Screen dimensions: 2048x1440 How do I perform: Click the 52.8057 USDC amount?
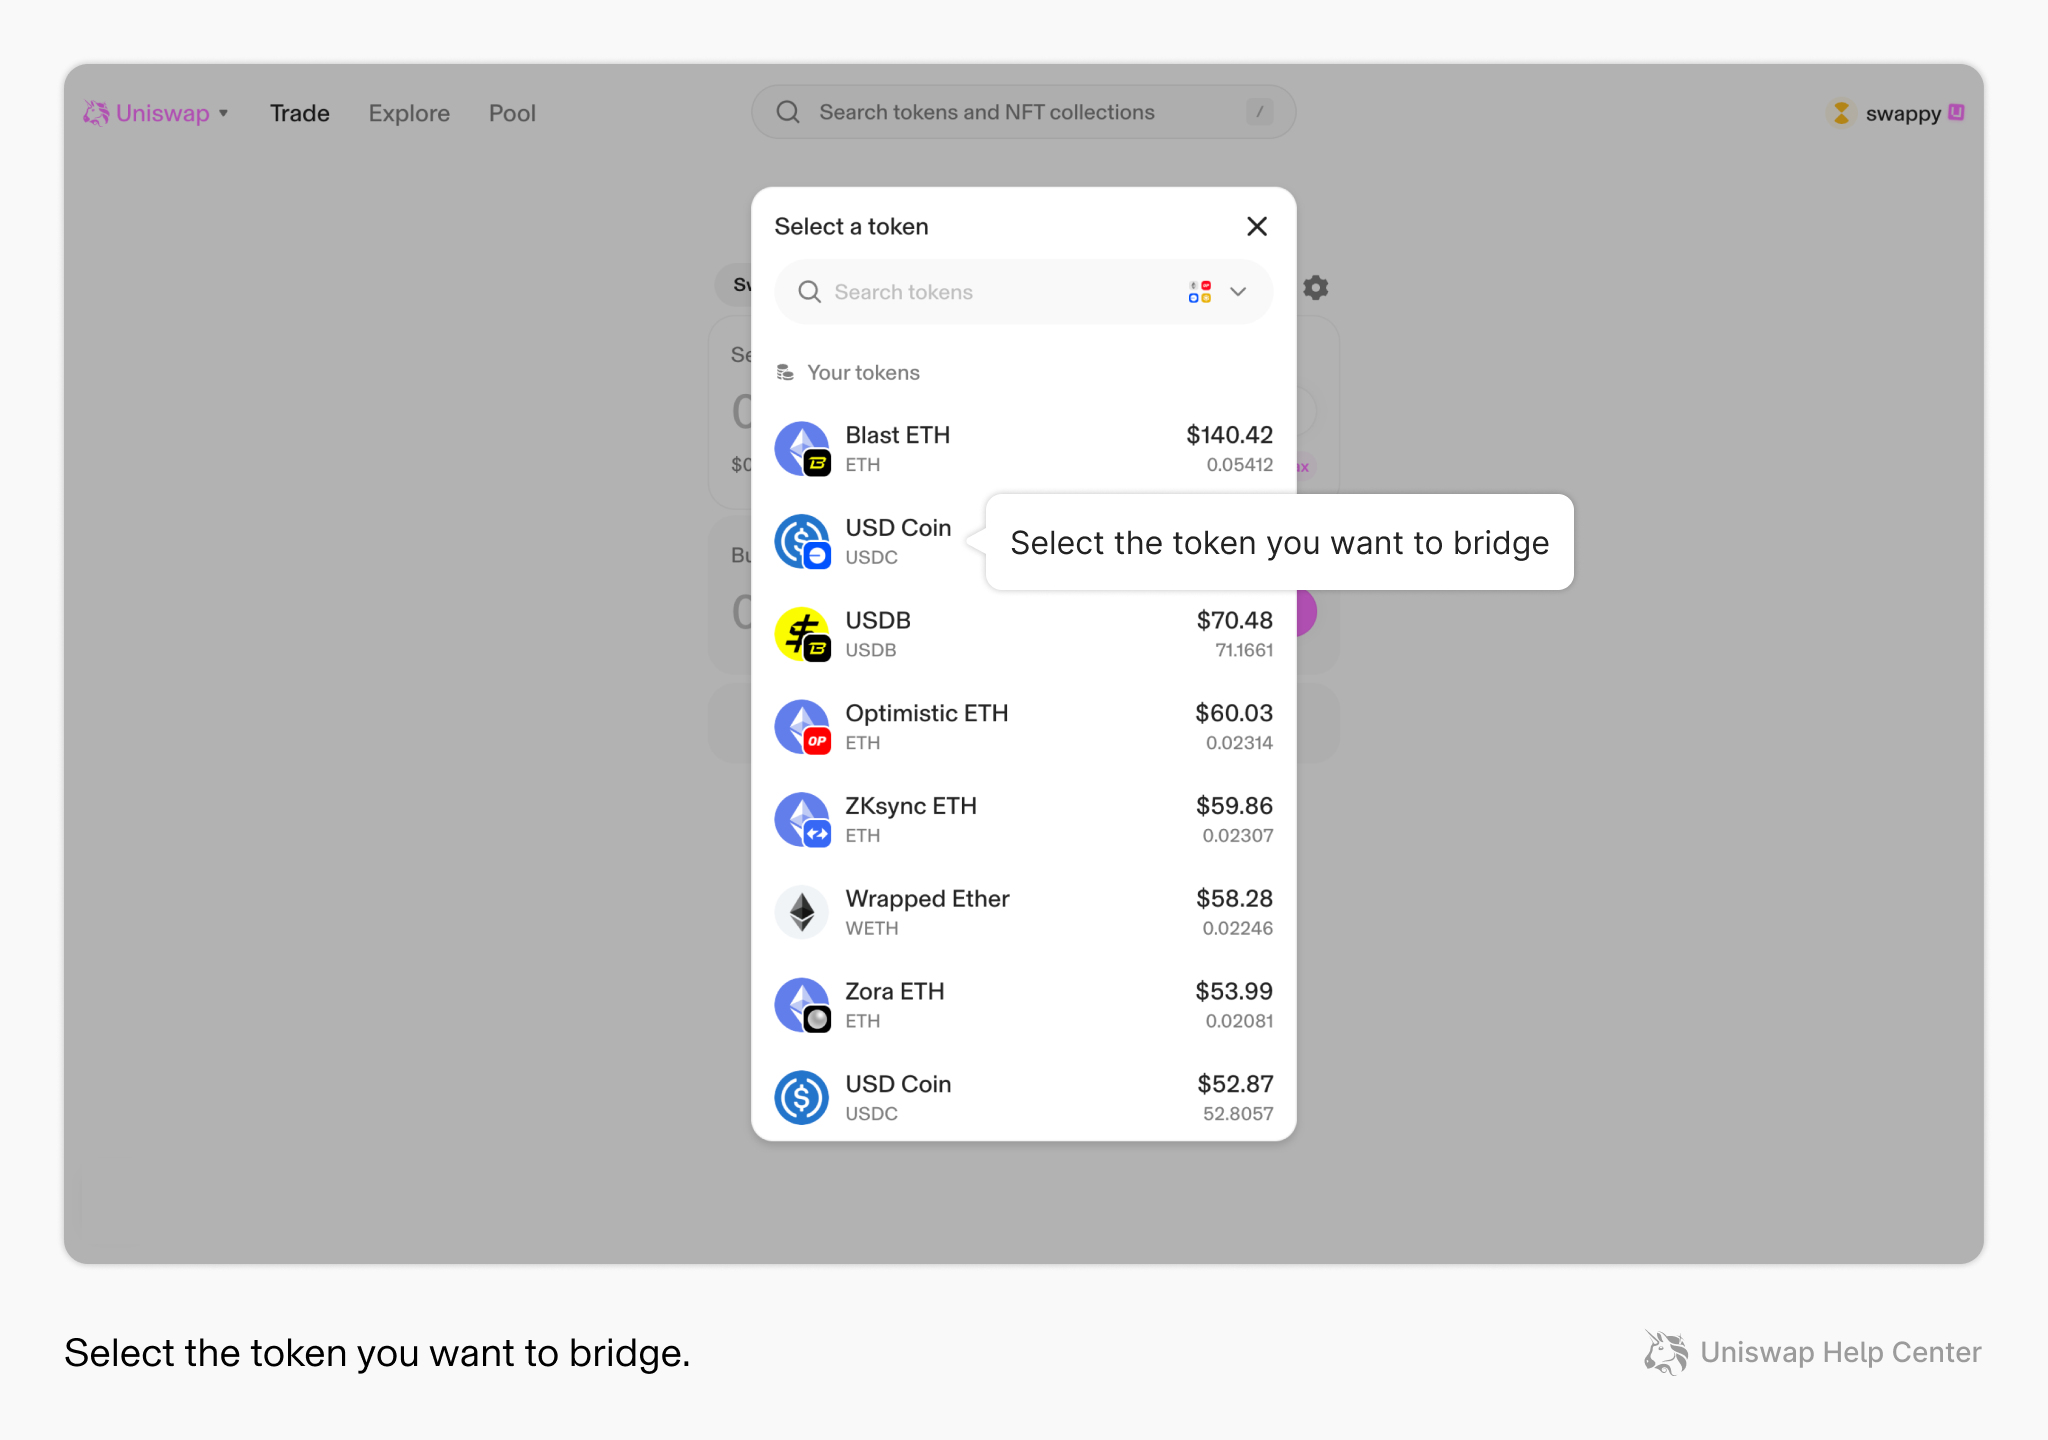tap(1238, 1114)
